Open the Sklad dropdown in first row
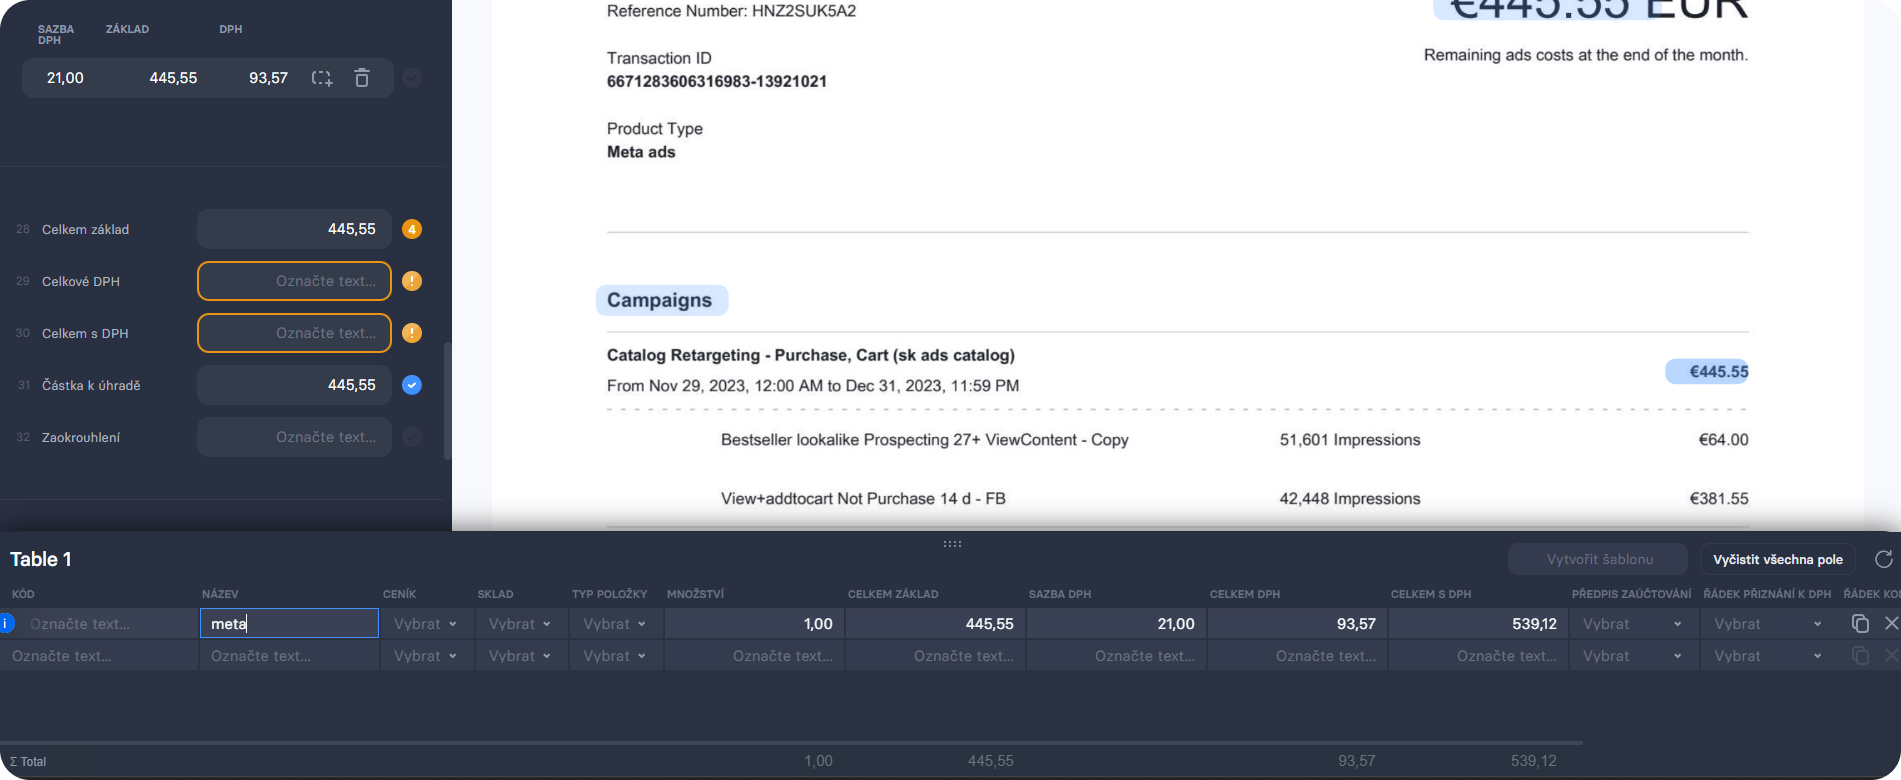This screenshot has width=1901, height=780. click(x=521, y=624)
